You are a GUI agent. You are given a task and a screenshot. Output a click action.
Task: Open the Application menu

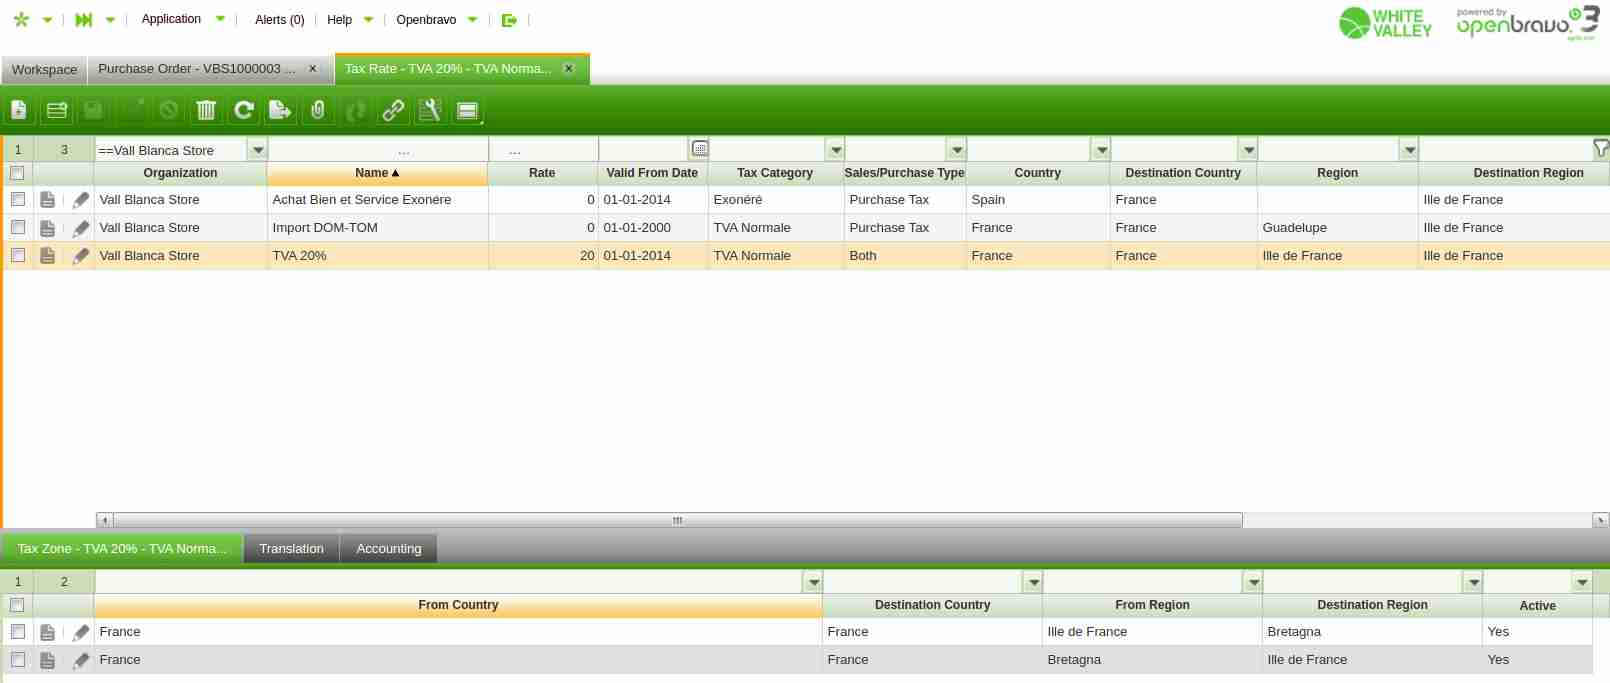click(172, 19)
